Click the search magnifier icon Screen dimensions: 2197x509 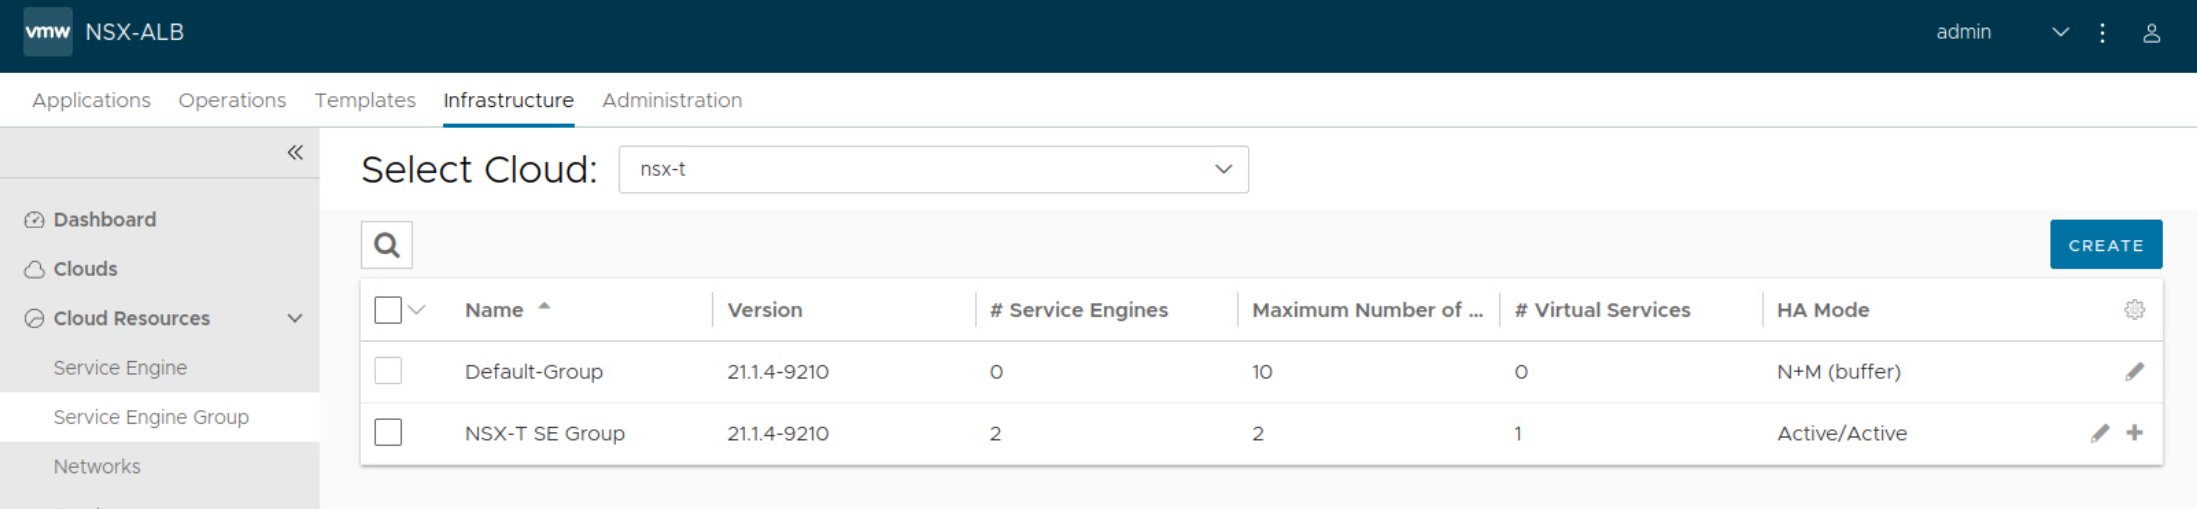(x=386, y=245)
